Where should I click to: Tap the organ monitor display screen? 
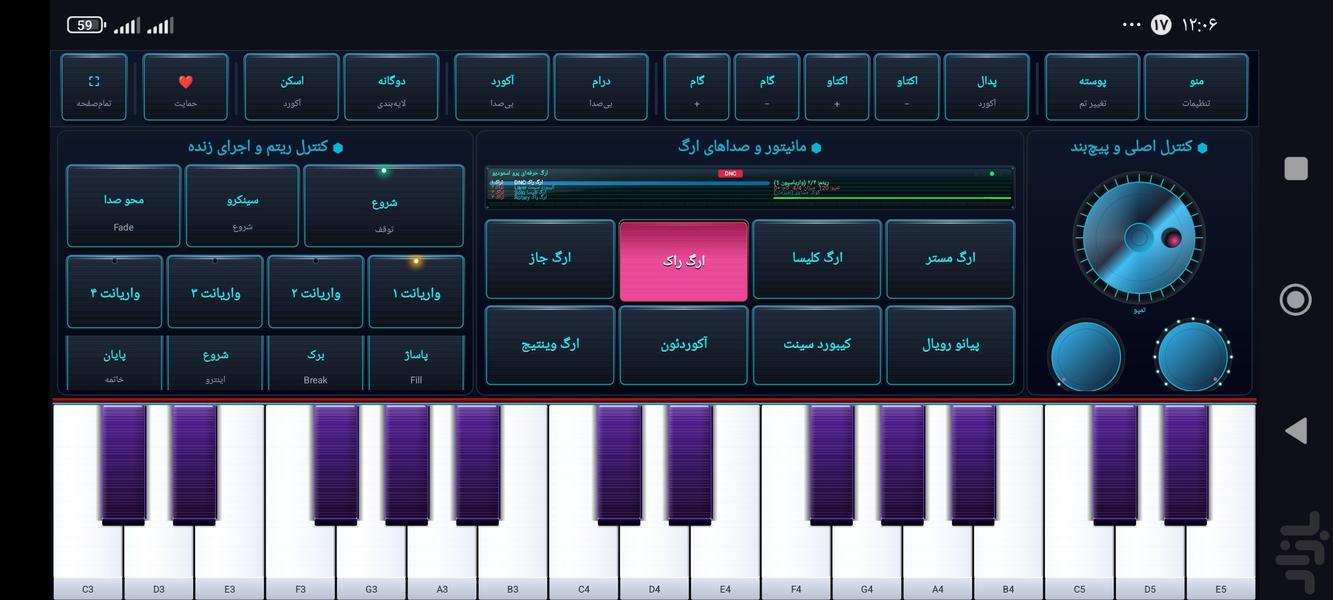(x=750, y=187)
